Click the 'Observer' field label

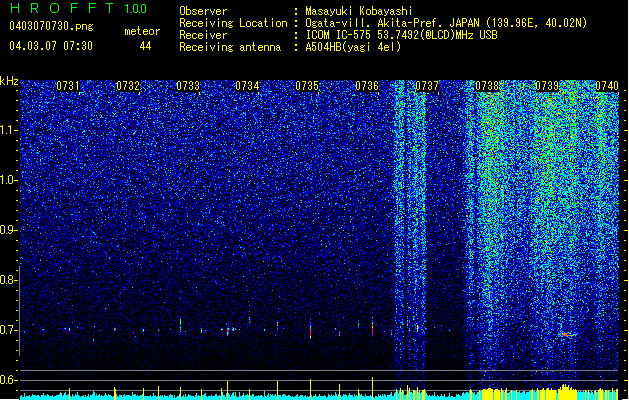click(x=203, y=11)
